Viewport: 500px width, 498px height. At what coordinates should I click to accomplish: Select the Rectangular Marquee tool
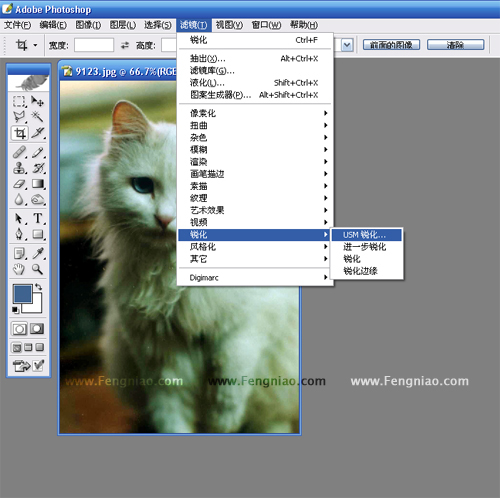point(19,101)
